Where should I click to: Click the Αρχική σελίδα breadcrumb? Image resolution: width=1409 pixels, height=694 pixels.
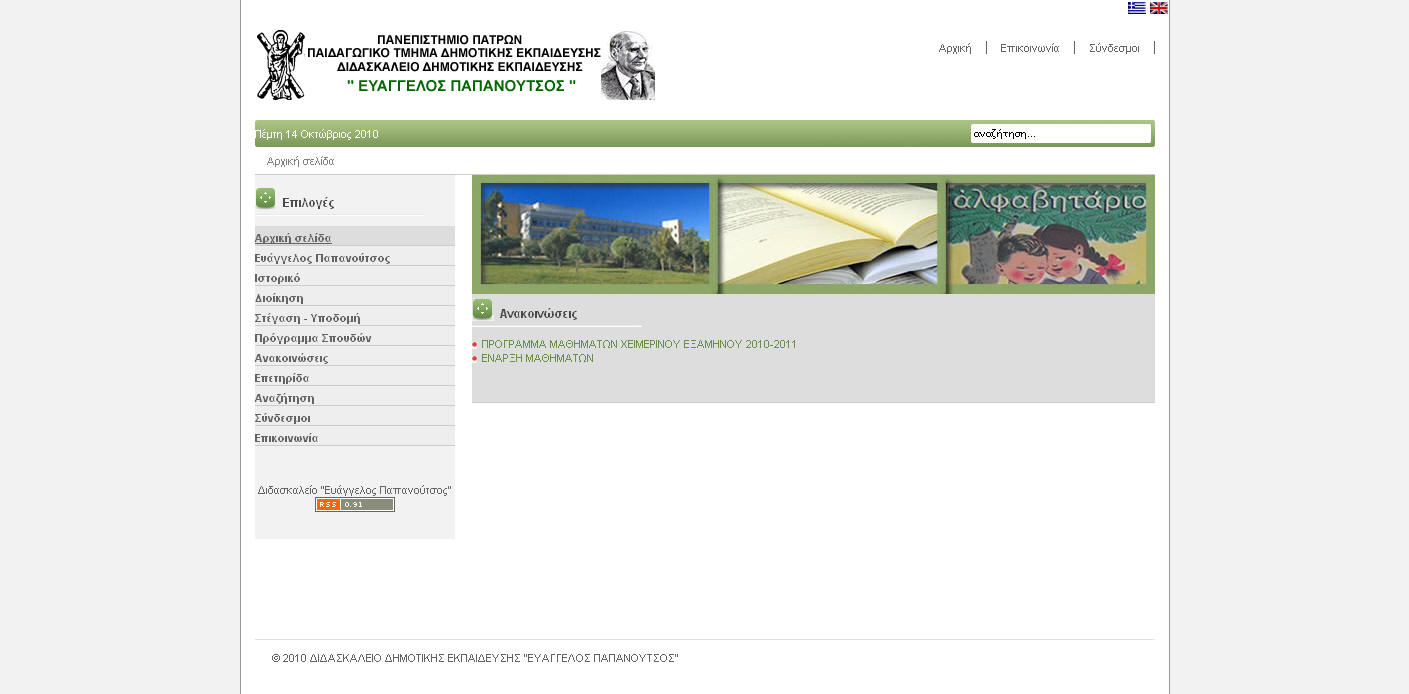click(x=300, y=161)
